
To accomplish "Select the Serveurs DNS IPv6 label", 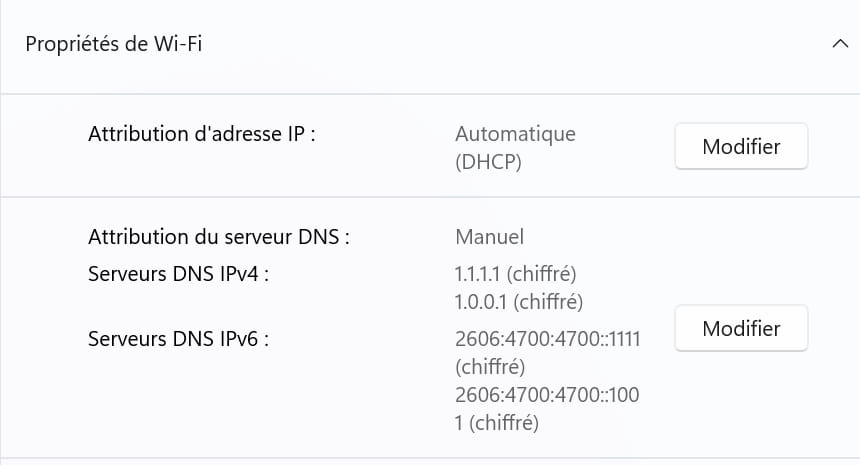I will coord(178,339).
